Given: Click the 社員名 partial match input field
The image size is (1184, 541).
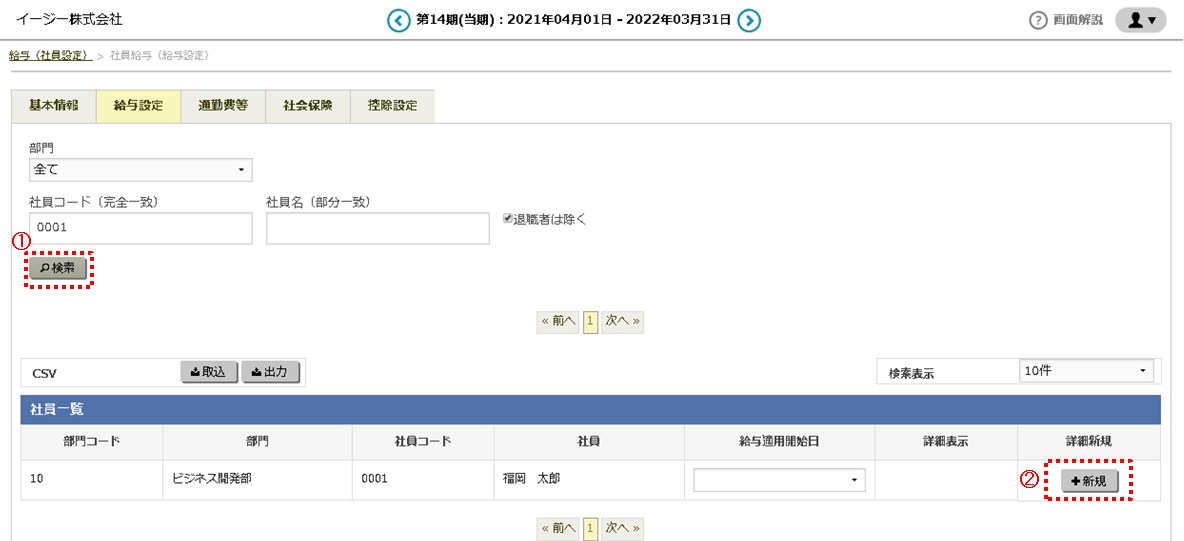Looking at the screenshot, I should click(377, 228).
